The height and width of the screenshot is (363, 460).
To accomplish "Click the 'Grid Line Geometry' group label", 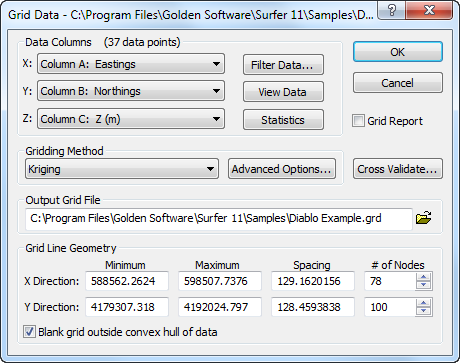I will coord(71,248).
